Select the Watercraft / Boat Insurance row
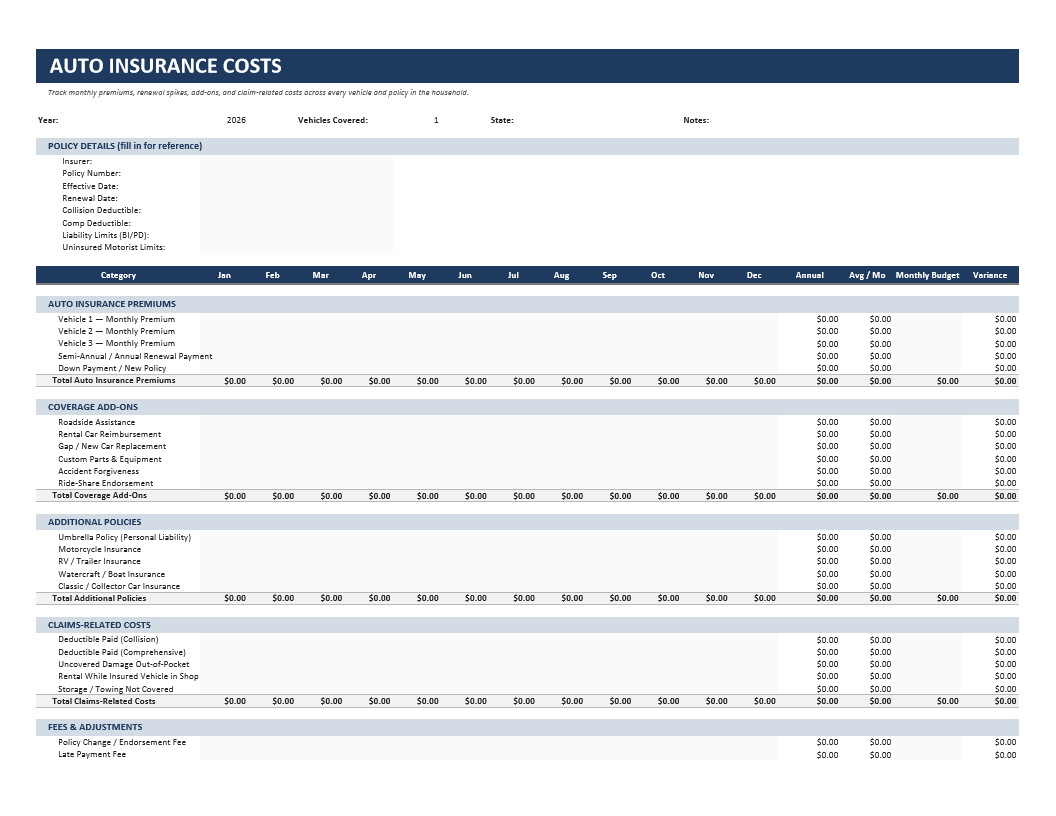The image size is (1056, 816). point(527,574)
